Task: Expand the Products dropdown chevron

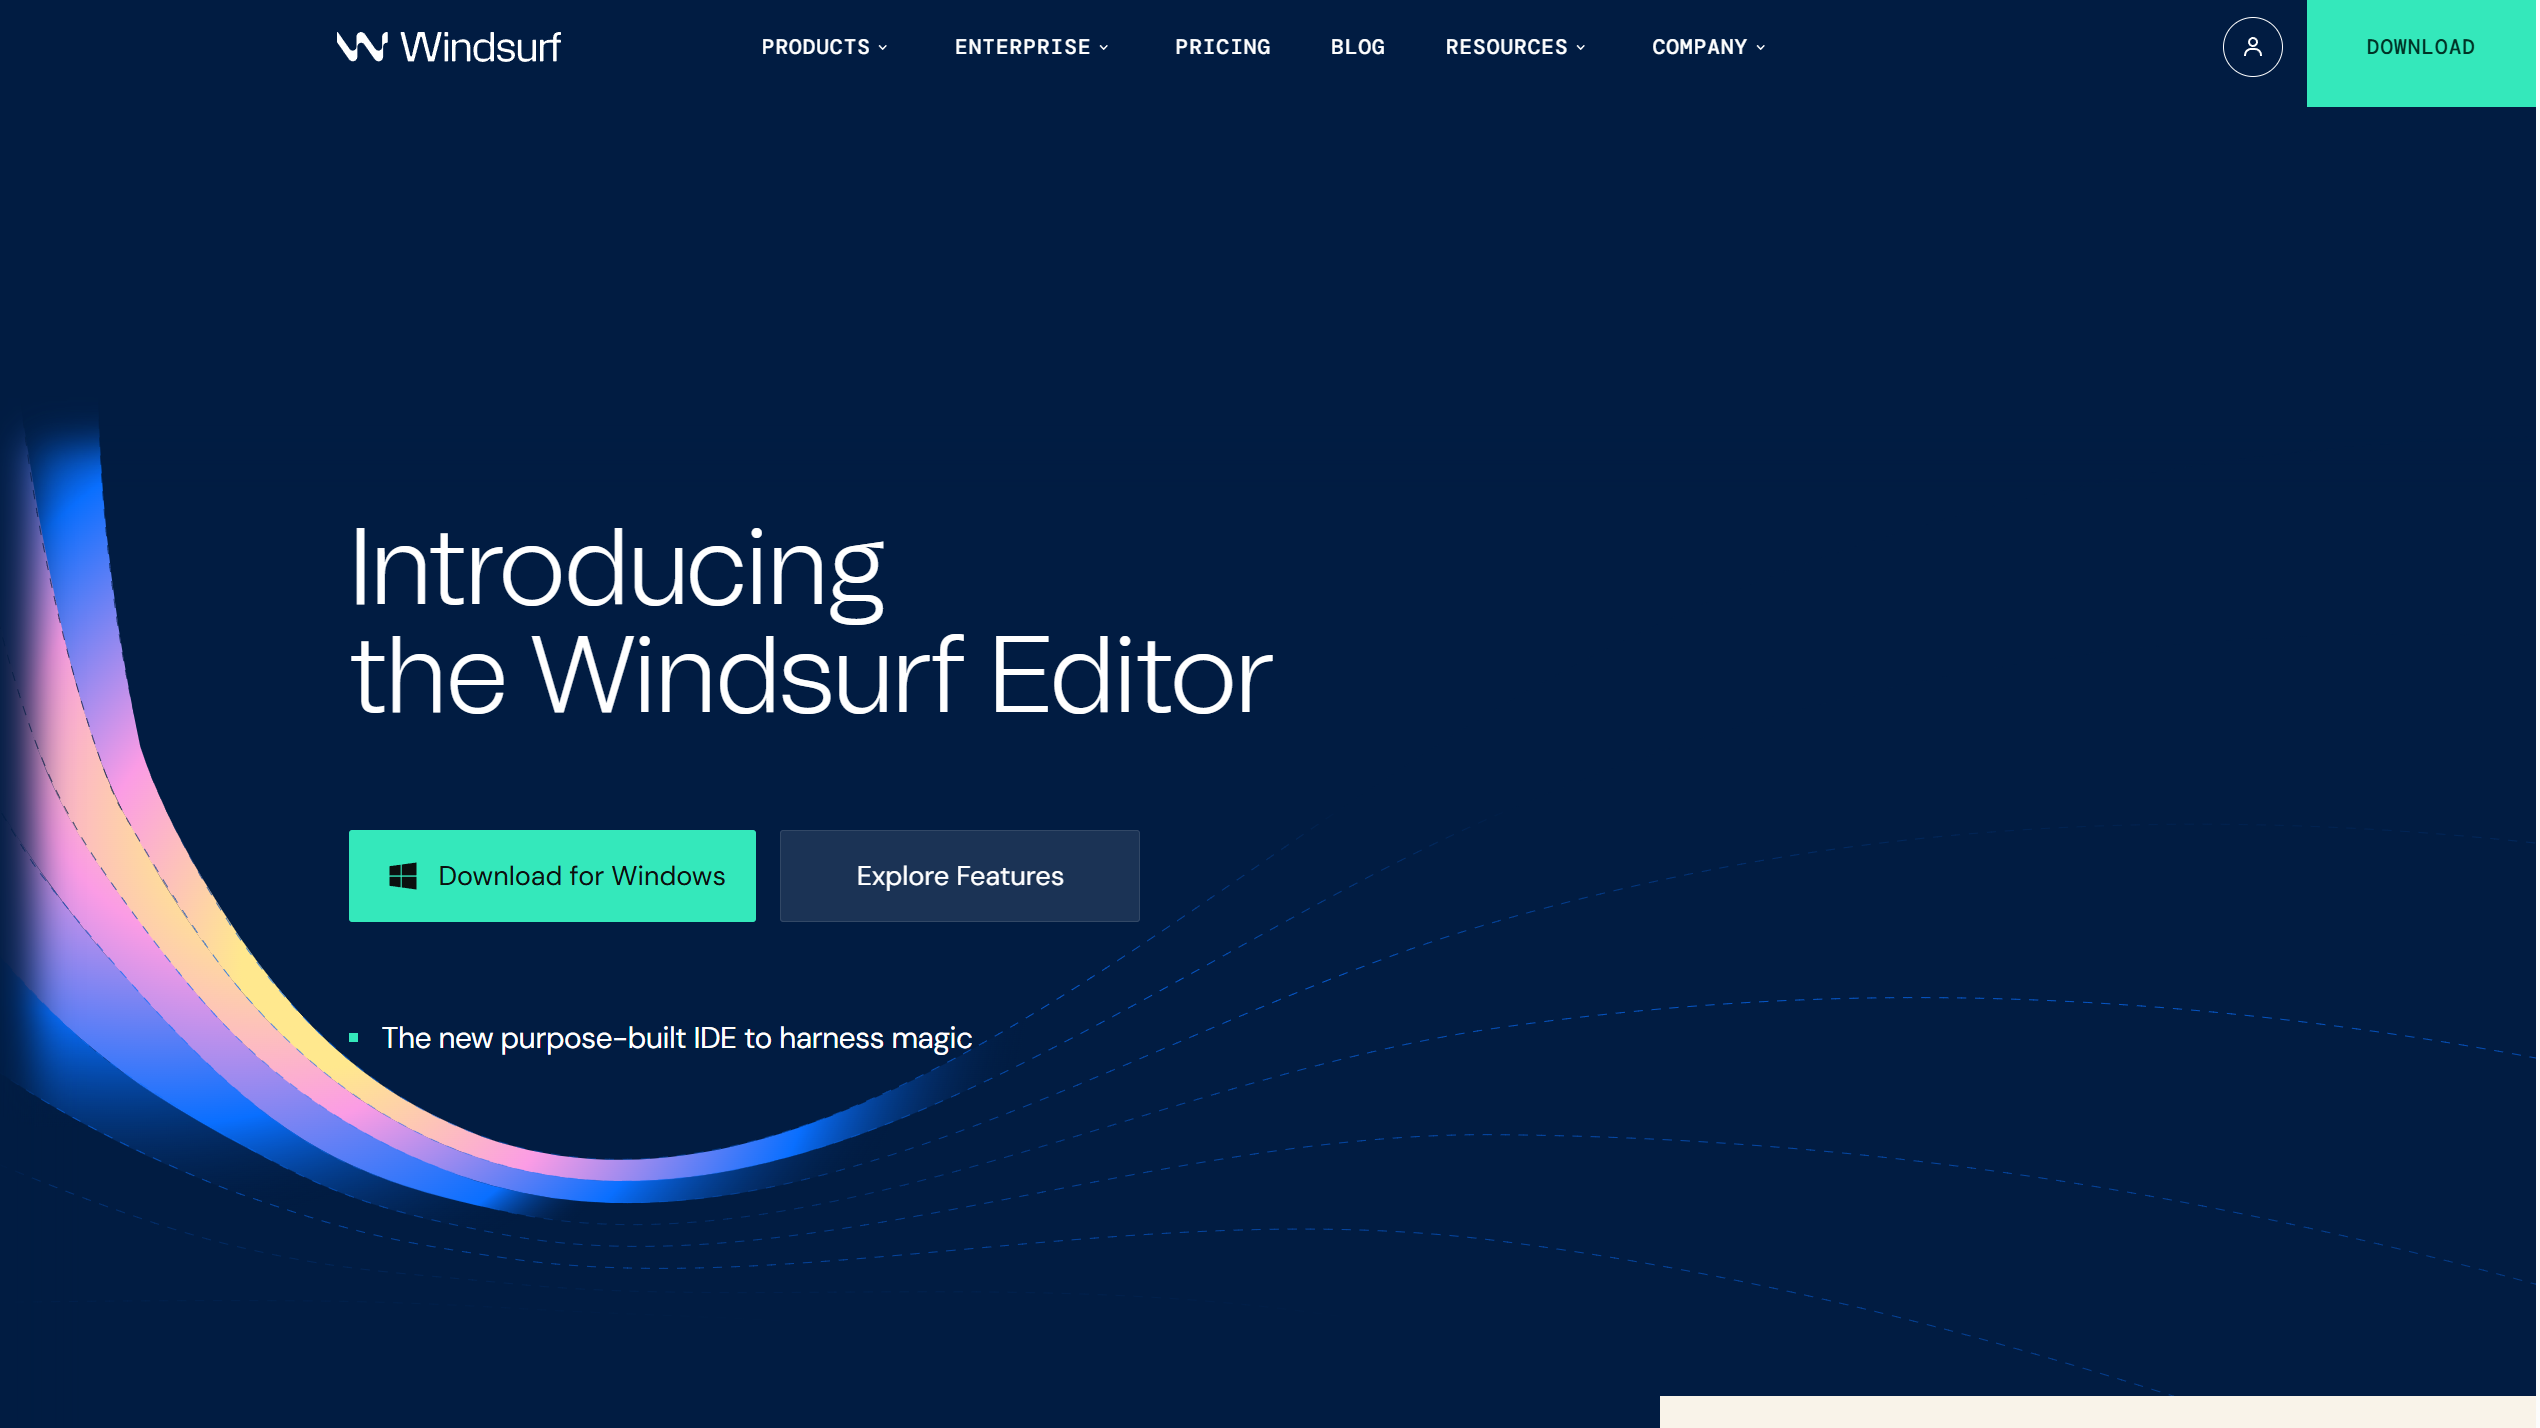Action: [x=884, y=48]
